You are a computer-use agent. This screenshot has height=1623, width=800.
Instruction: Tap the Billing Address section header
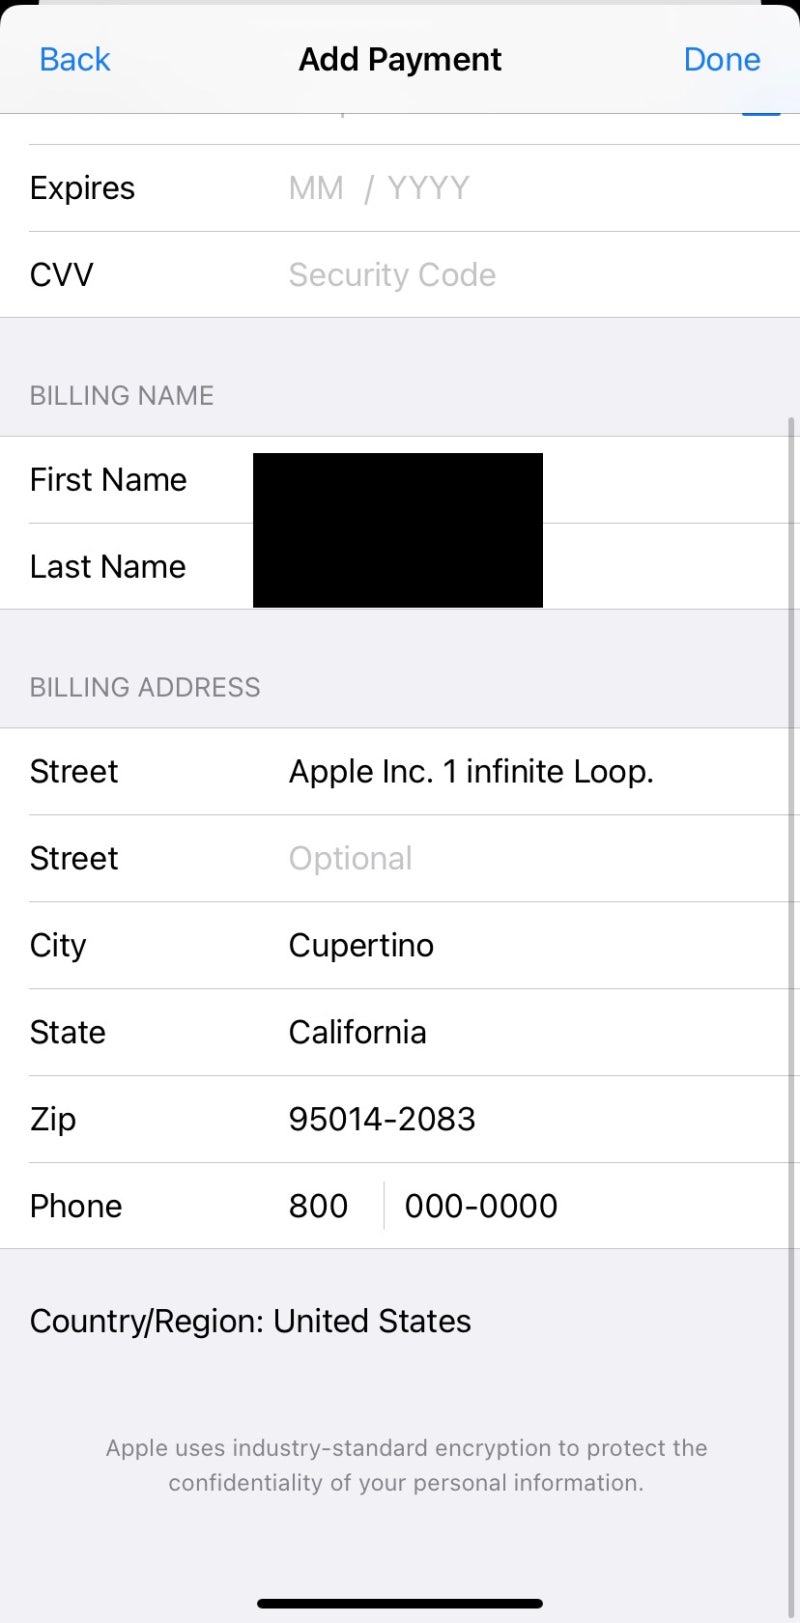click(145, 688)
